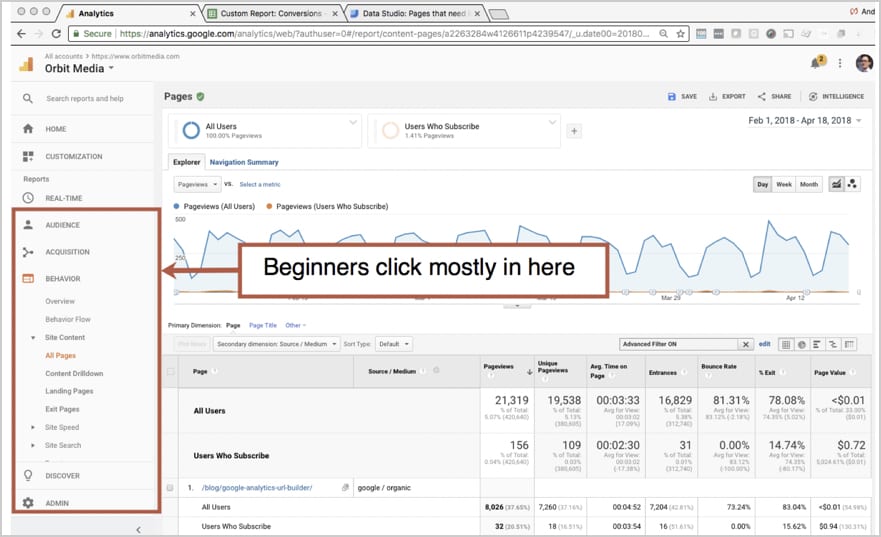The width and height of the screenshot is (881, 537).
Task: Expand the Site Search tree item
Action: pyautogui.click(x=33, y=445)
